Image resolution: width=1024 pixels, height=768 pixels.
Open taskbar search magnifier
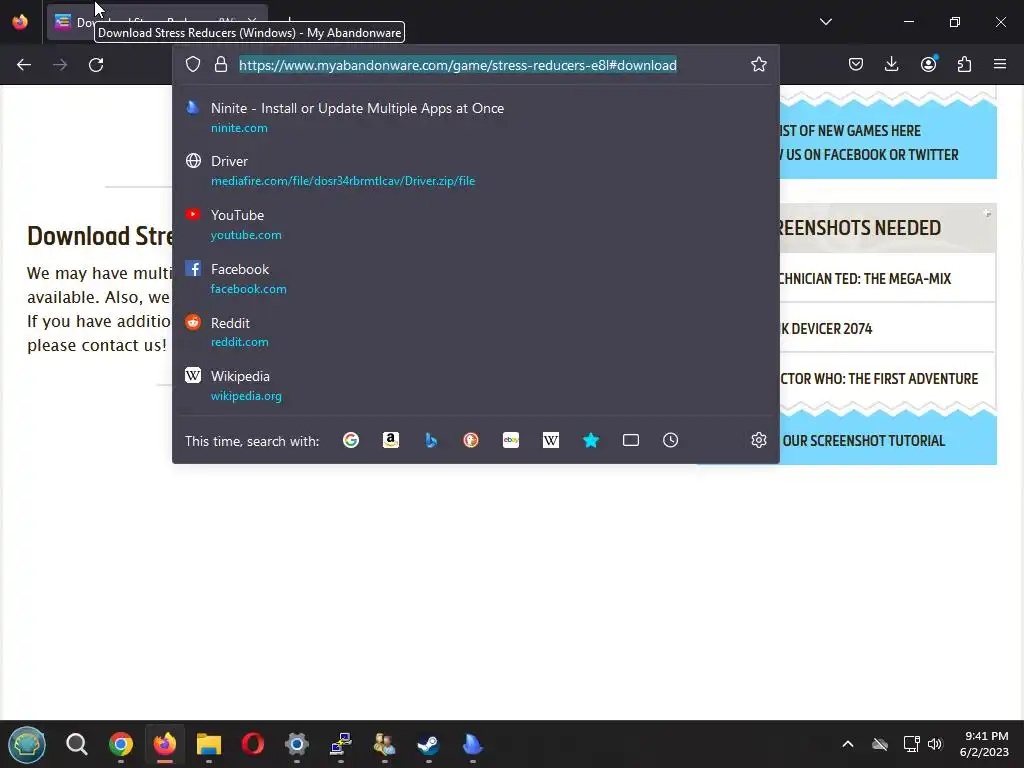click(76, 744)
